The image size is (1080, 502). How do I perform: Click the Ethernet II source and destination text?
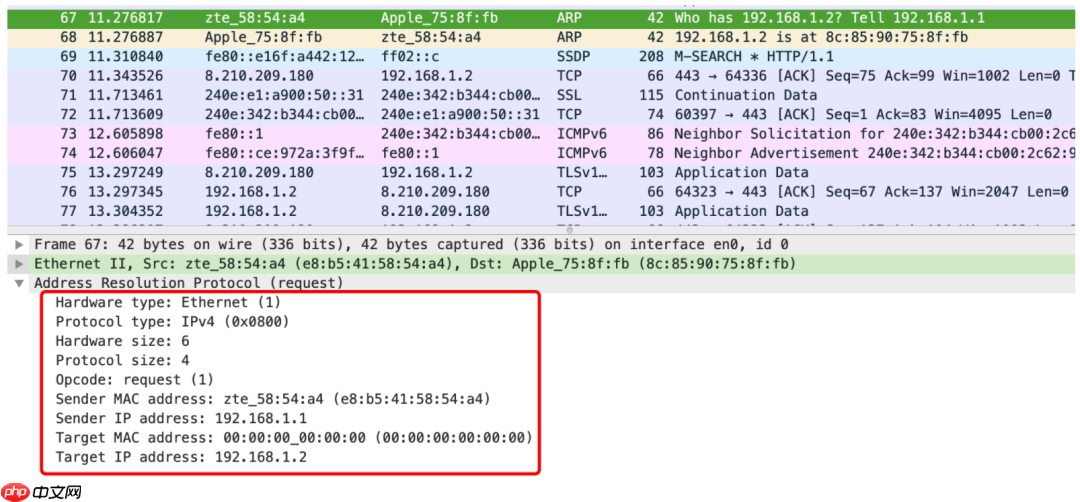tap(415, 264)
